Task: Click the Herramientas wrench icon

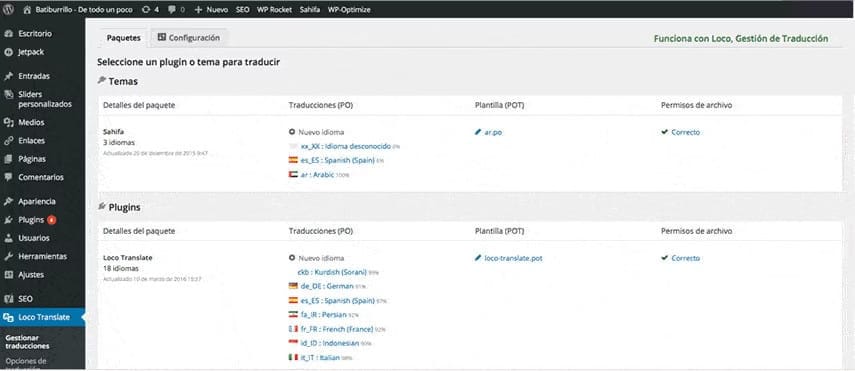Action: click(8, 256)
